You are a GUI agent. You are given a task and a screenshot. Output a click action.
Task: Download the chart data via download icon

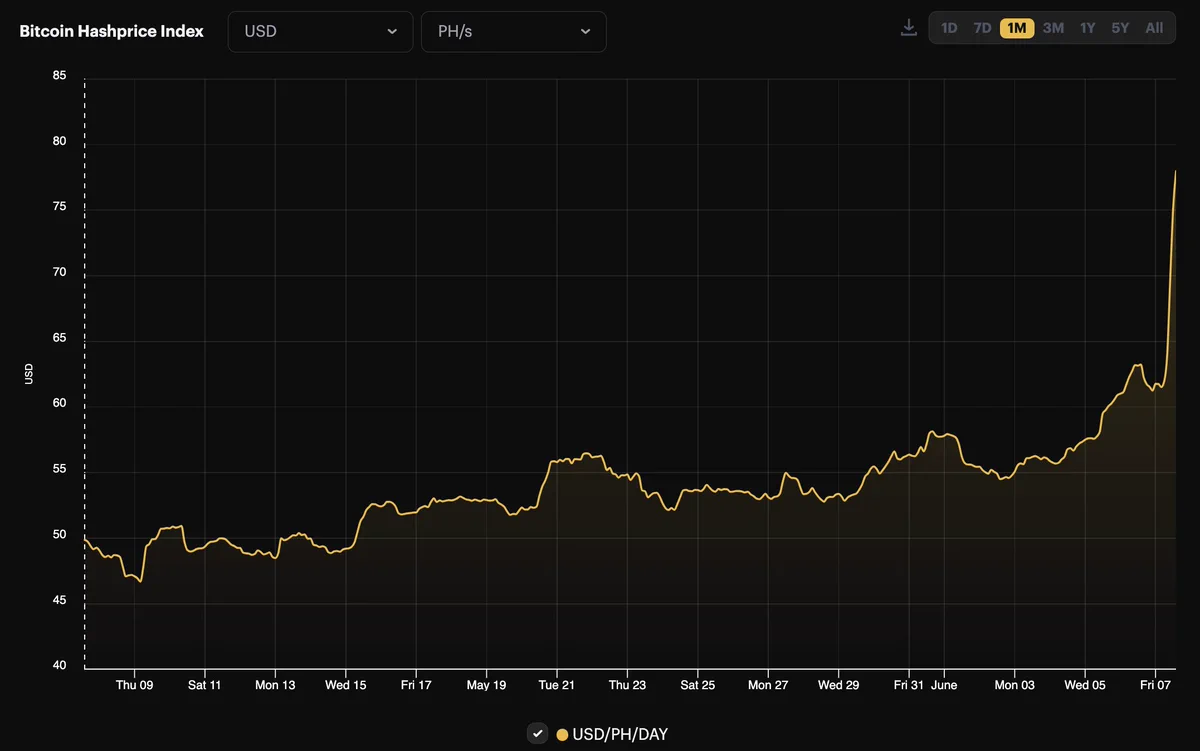(x=908, y=28)
